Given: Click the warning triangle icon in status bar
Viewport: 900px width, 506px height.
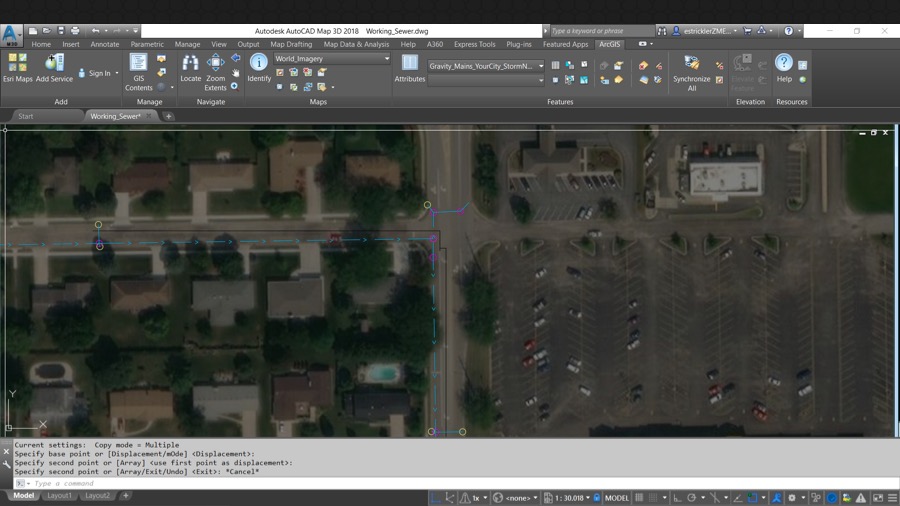Looking at the screenshot, I should coord(862,498).
